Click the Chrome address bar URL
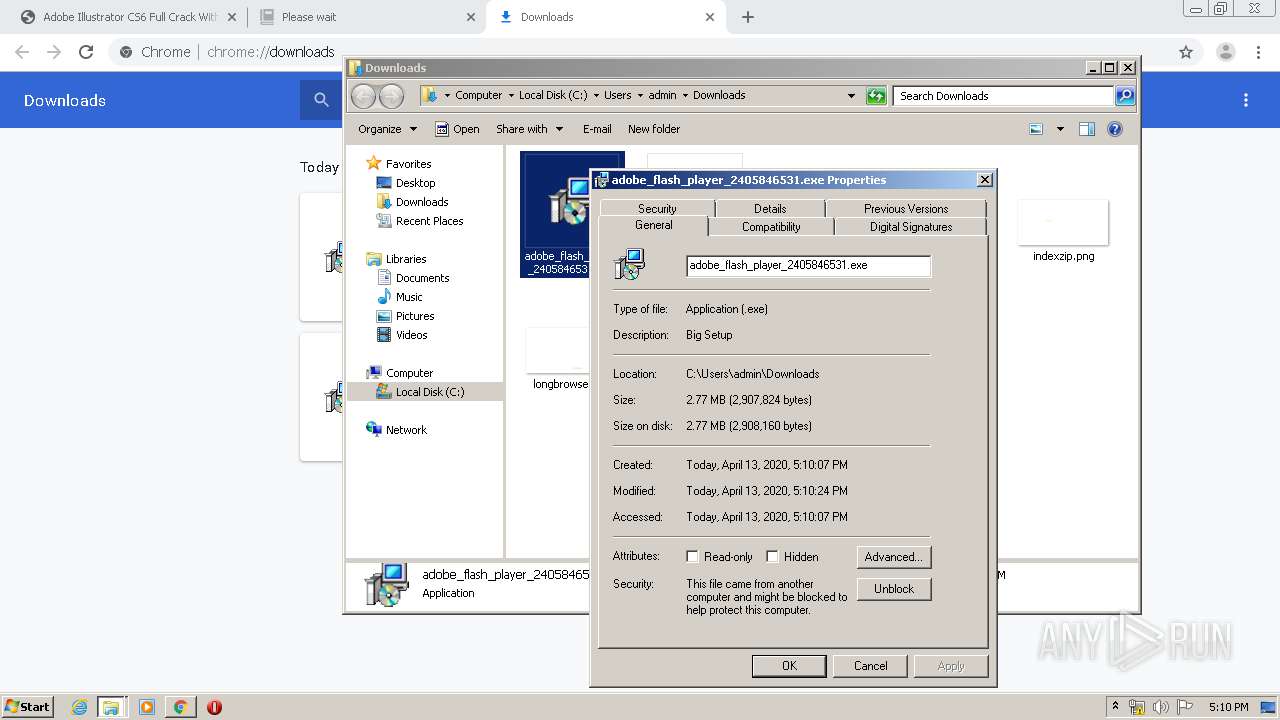The width and height of the screenshot is (1280, 720). [271, 52]
